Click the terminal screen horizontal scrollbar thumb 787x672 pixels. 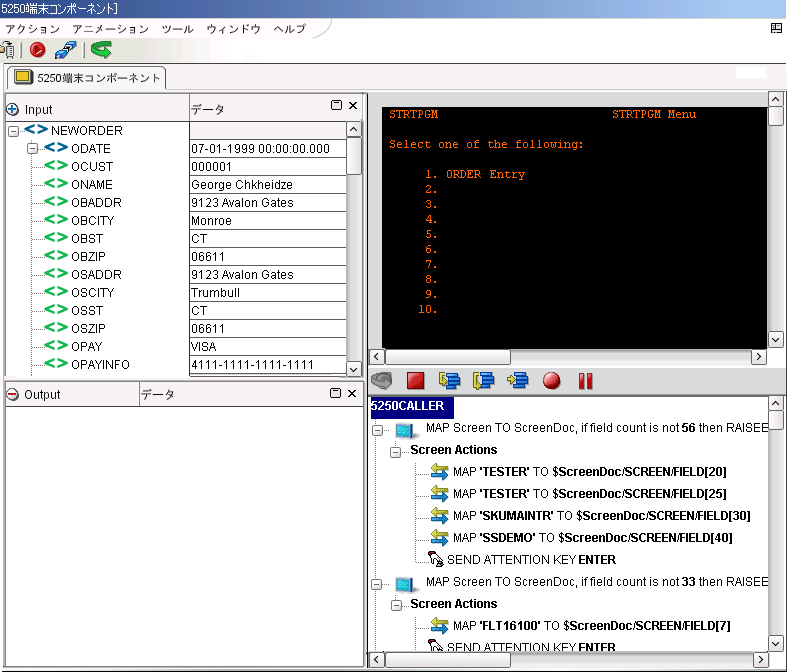coord(447,356)
